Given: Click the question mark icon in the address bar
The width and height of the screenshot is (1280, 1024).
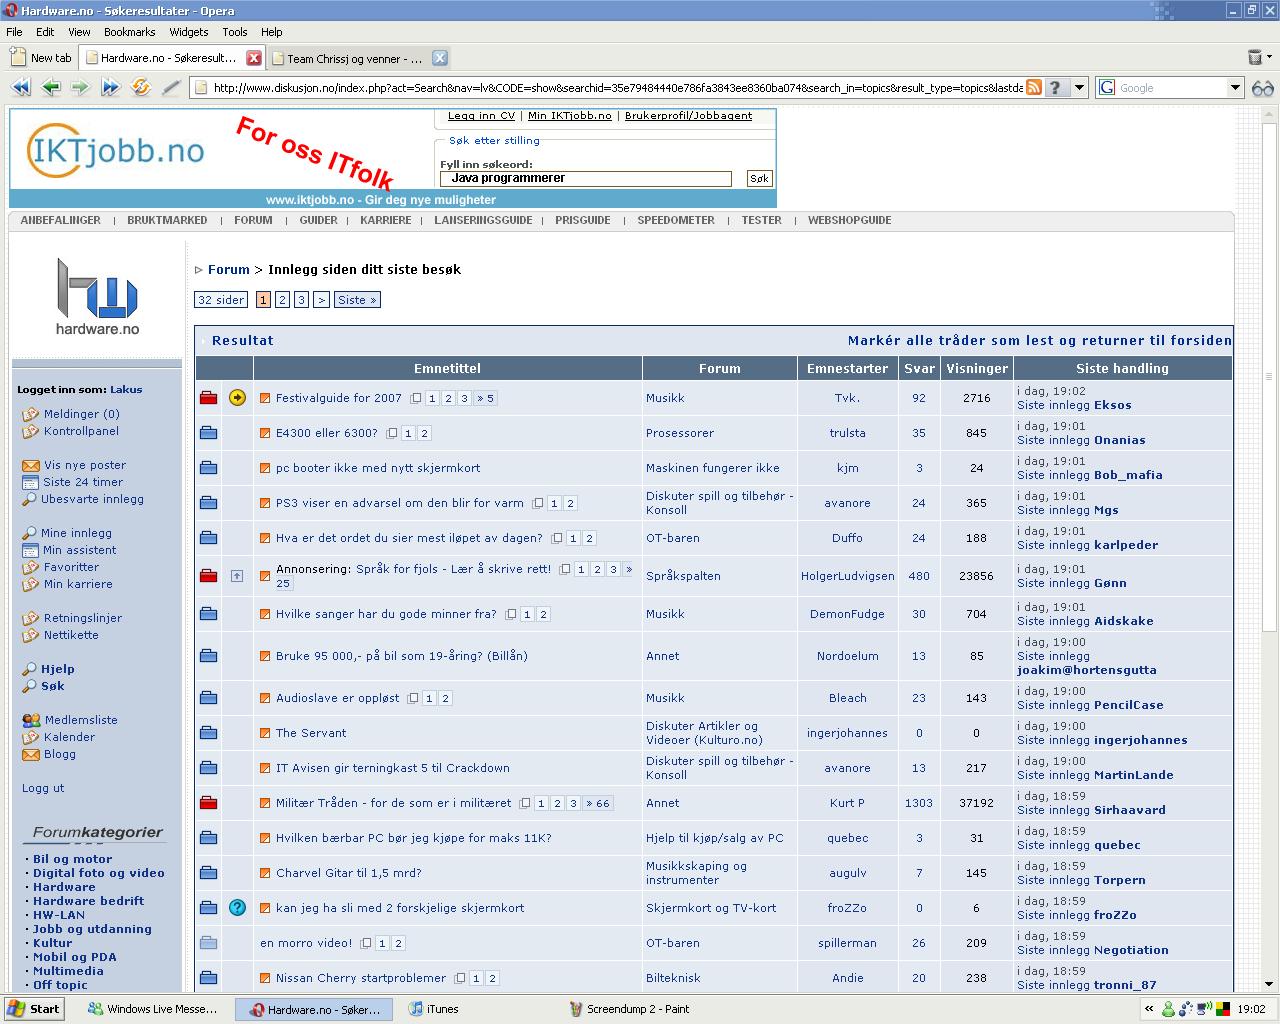Looking at the screenshot, I should pyautogui.click(x=1056, y=87).
